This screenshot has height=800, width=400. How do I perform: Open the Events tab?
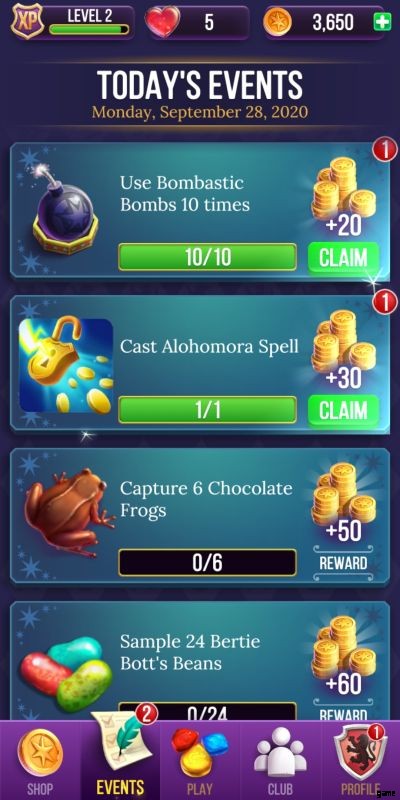(120, 756)
